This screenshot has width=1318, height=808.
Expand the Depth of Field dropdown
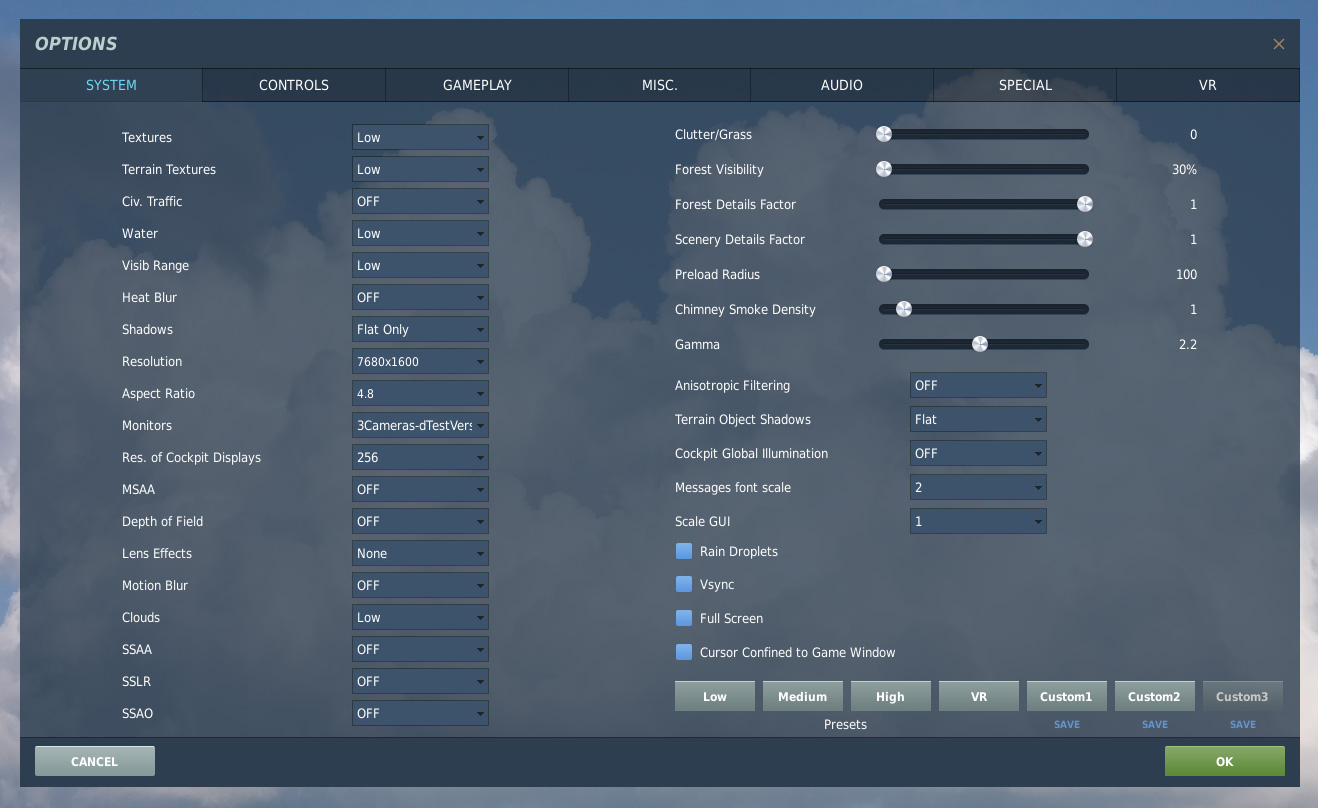[420, 521]
